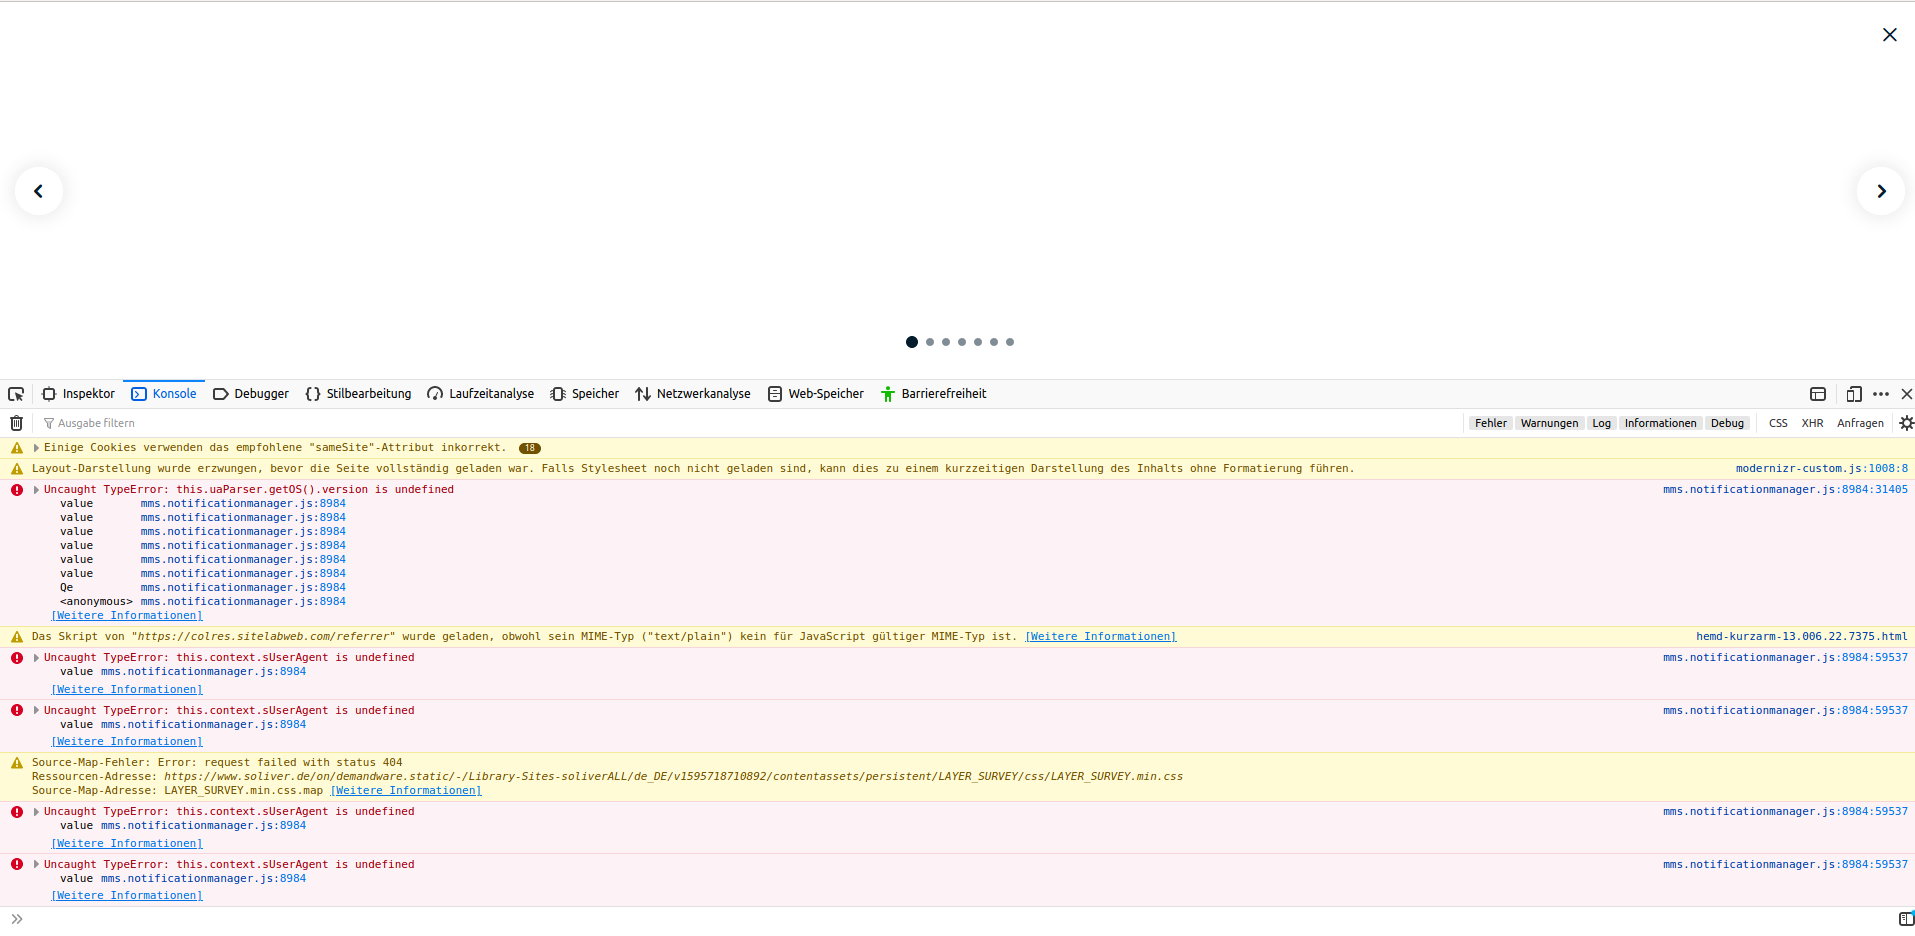Switch to the Netzwerkanalyse tab
The width and height of the screenshot is (1915, 936).
tap(693, 394)
